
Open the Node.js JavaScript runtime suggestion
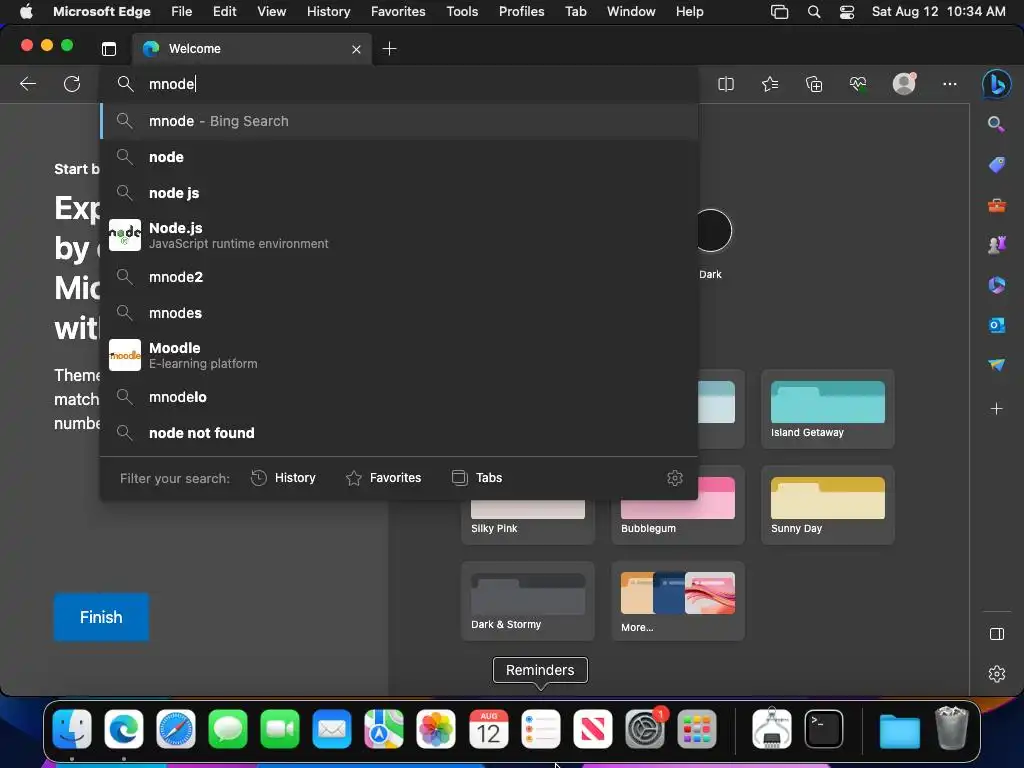[399, 235]
